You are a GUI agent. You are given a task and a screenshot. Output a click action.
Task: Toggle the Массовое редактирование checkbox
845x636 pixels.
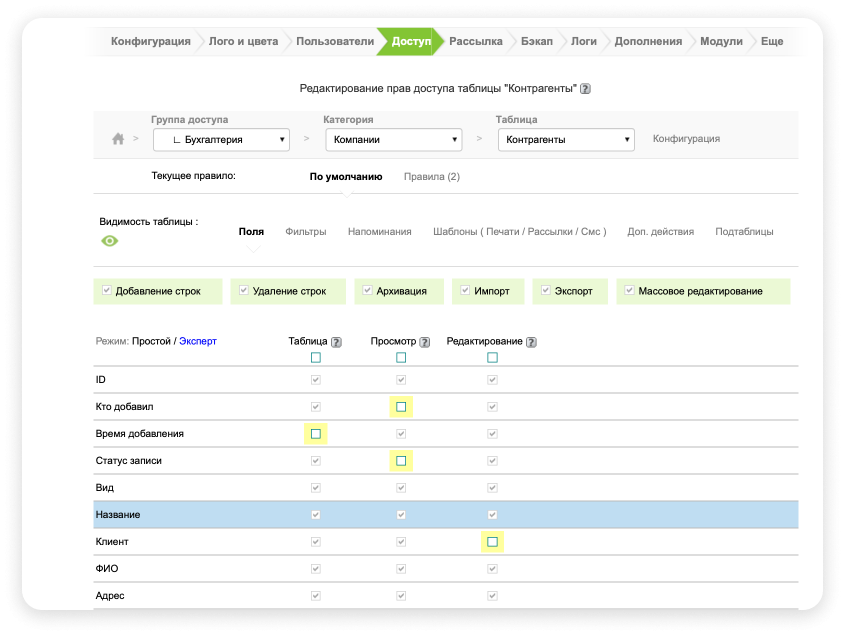coord(629,291)
